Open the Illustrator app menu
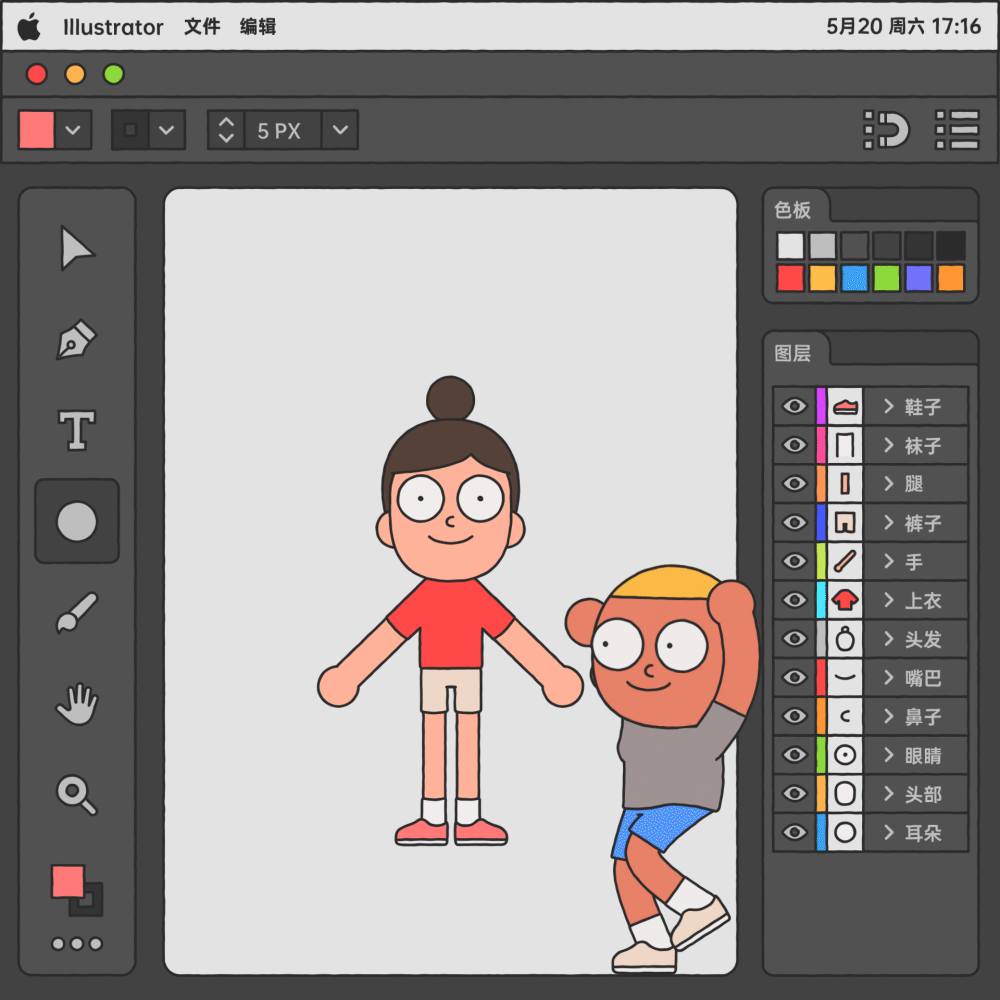This screenshot has width=1000, height=1000. pyautogui.click(x=113, y=27)
